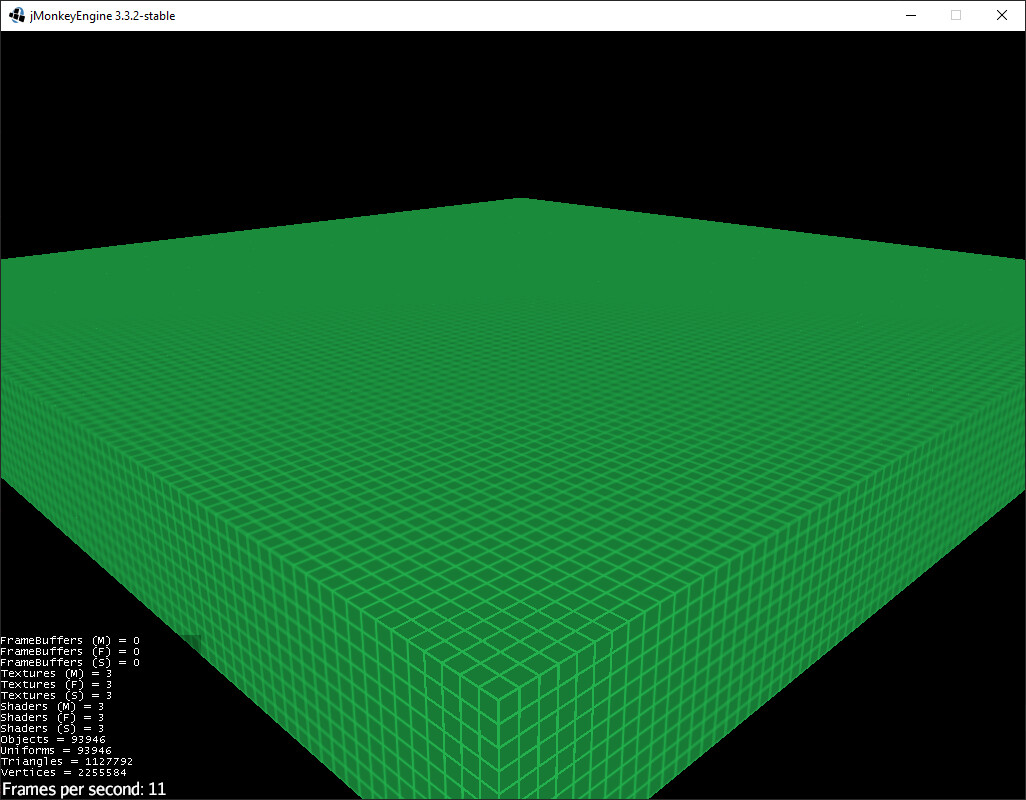Maximize the jMonkeyEngine window
This screenshot has width=1026, height=800.
956,15
